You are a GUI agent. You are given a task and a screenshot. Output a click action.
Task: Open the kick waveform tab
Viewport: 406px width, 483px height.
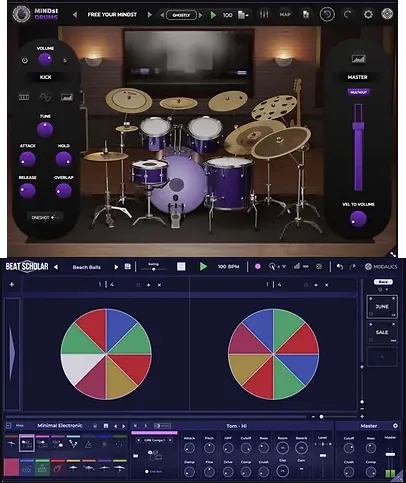click(x=45, y=97)
